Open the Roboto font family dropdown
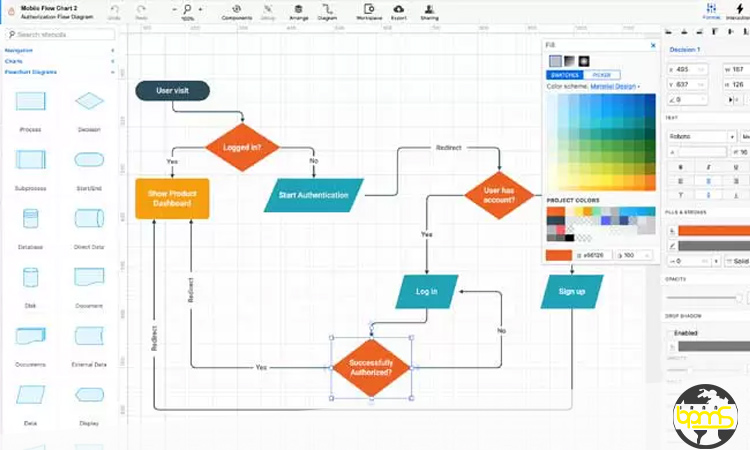This screenshot has height=450, width=750. (701, 136)
